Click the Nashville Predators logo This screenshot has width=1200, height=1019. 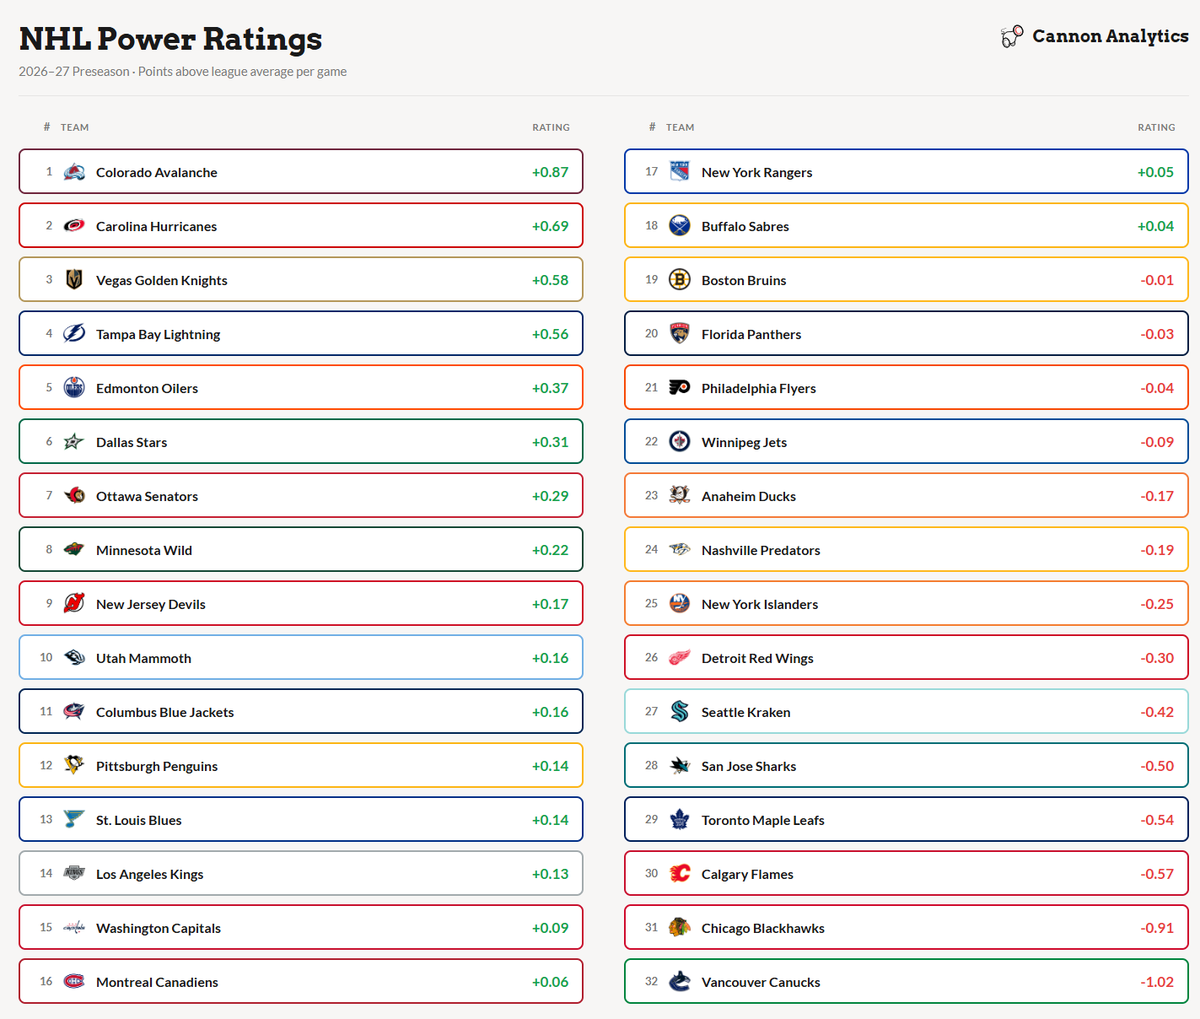point(680,550)
